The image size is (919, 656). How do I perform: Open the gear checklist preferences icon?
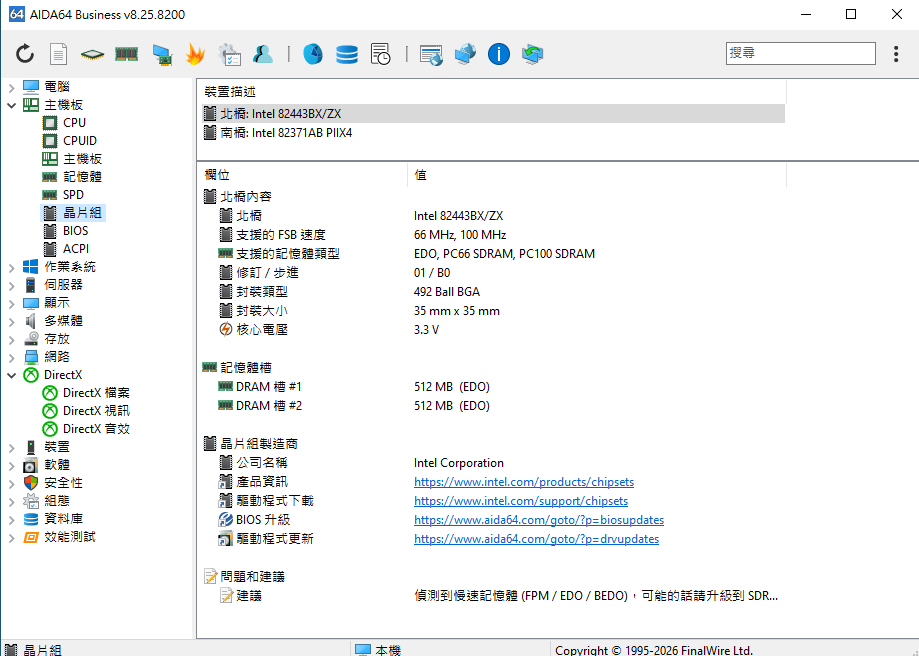[229, 54]
